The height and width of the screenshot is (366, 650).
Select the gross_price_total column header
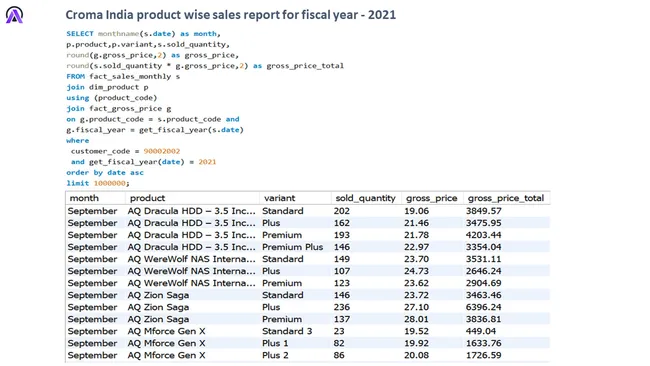tap(506, 198)
